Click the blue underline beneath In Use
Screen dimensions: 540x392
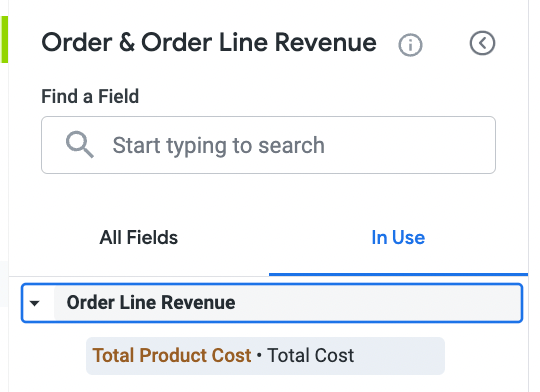point(398,275)
